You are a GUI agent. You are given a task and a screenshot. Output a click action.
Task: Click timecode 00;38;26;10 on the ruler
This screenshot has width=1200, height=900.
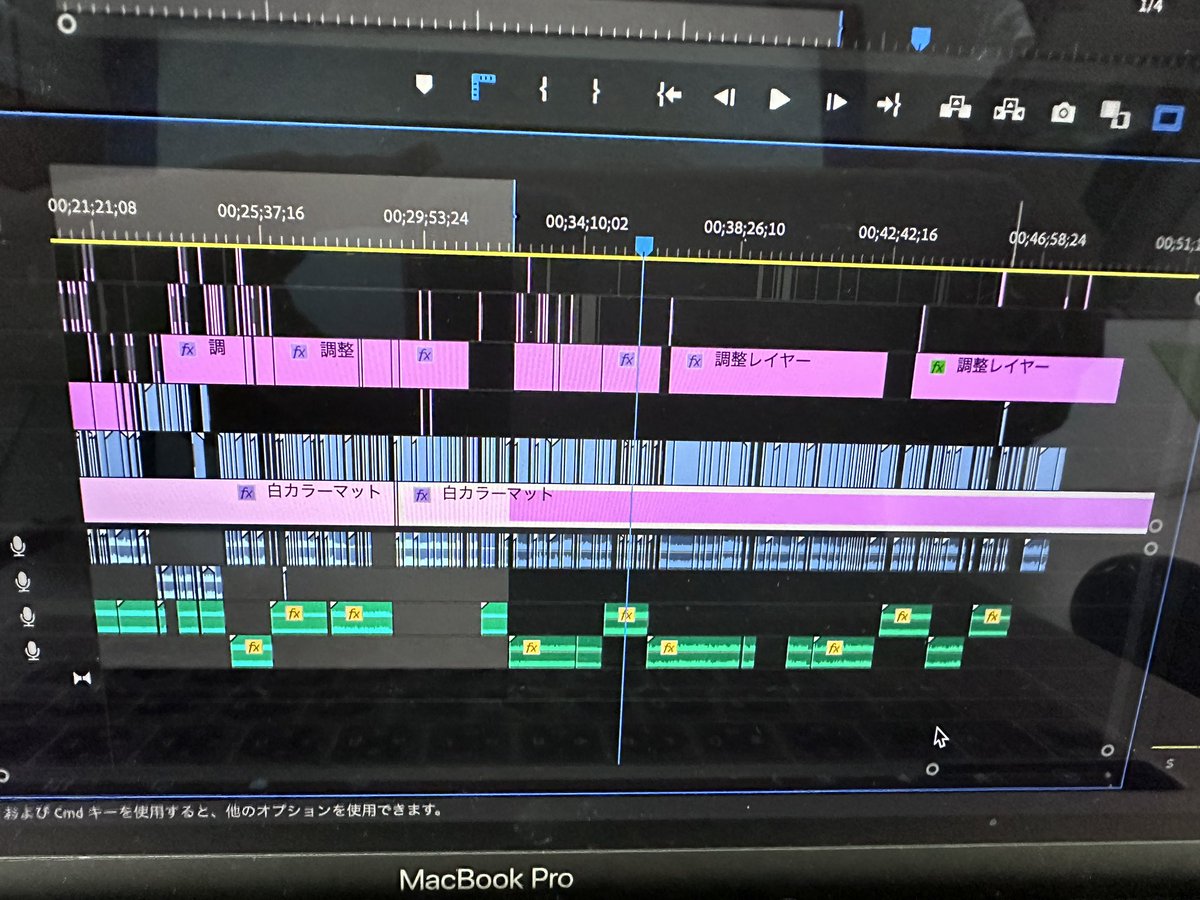tap(744, 228)
